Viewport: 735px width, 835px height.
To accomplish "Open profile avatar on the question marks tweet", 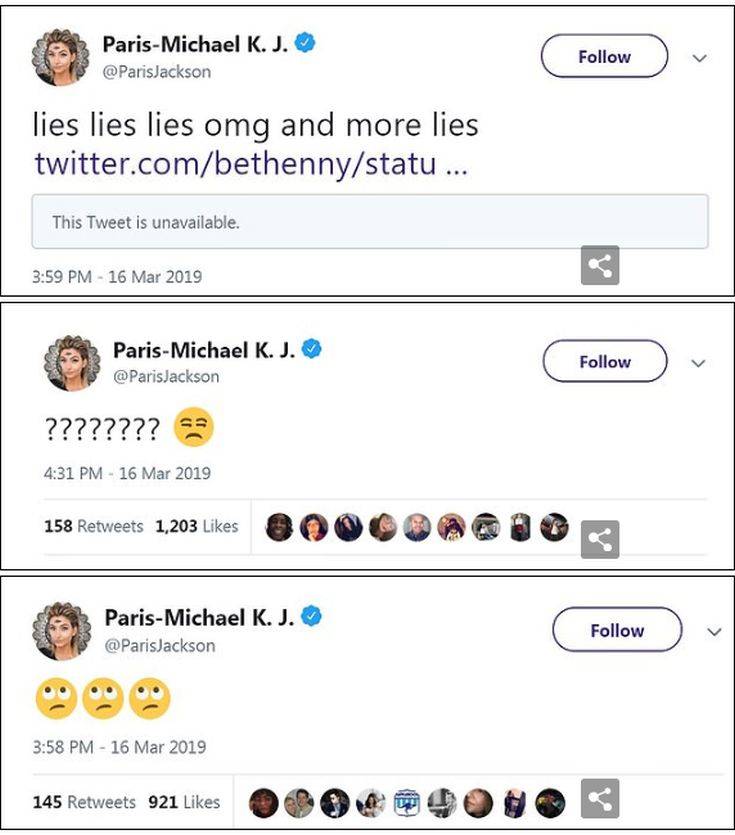I will pyautogui.click(x=72, y=363).
